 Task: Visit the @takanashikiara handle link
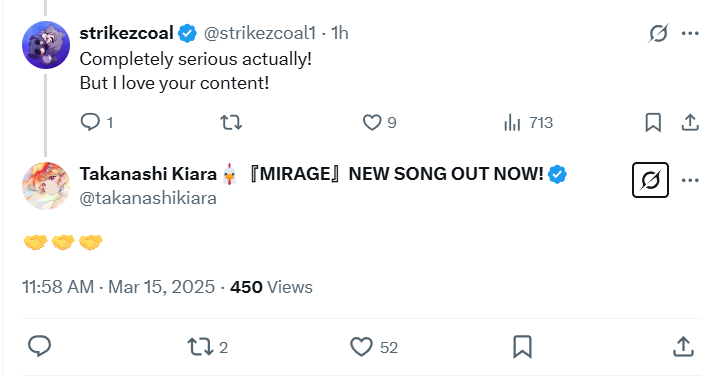tap(148, 198)
